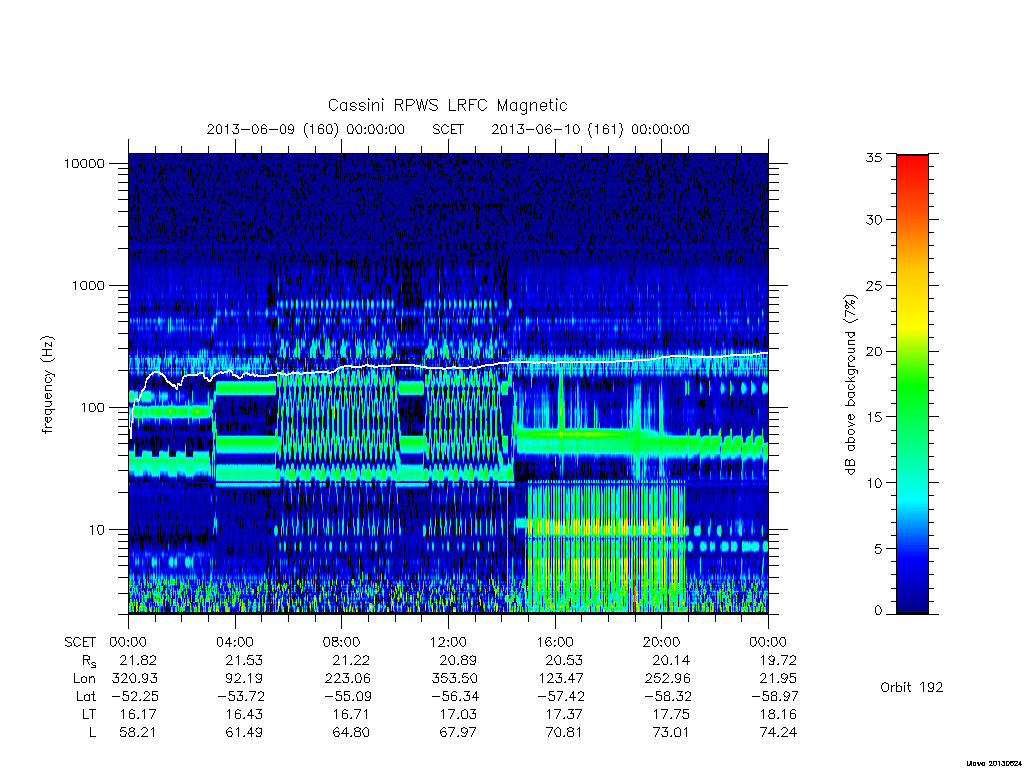Image resolution: width=1024 pixels, height=768 pixels.
Task: Click the 04:00 time axis label
Action: coord(235,642)
